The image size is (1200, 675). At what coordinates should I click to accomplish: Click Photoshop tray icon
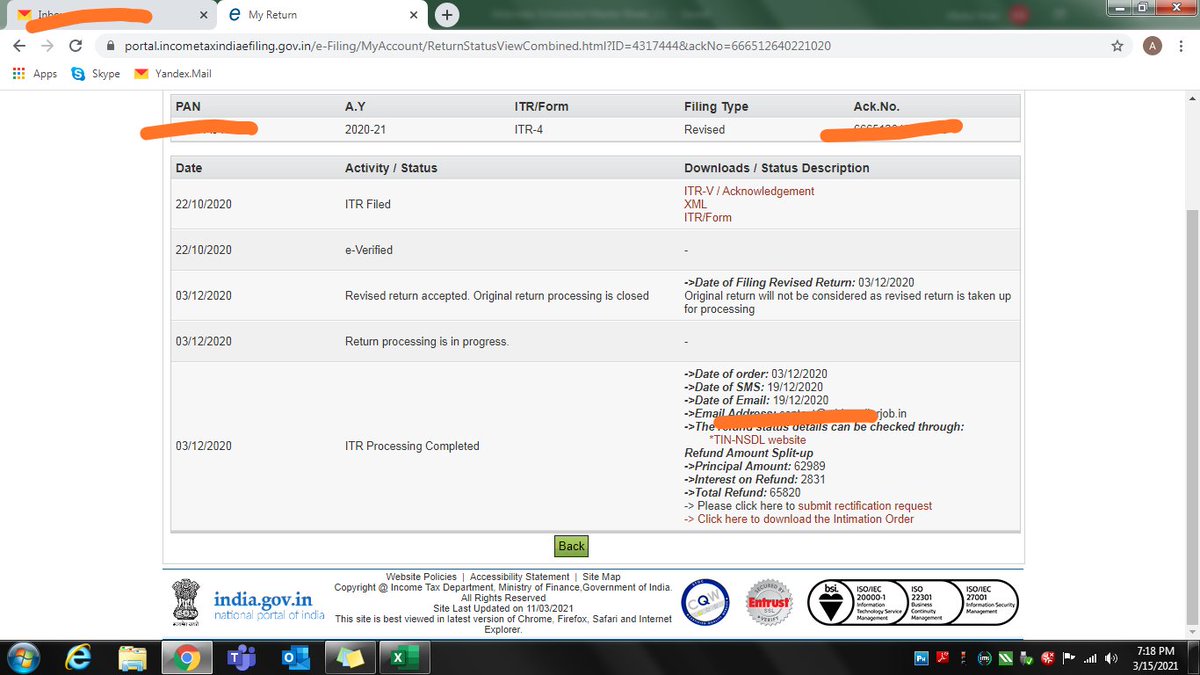click(x=922, y=658)
